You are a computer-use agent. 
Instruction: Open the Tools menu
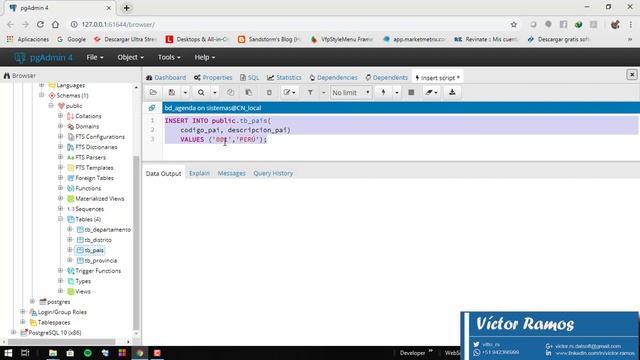point(169,58)
